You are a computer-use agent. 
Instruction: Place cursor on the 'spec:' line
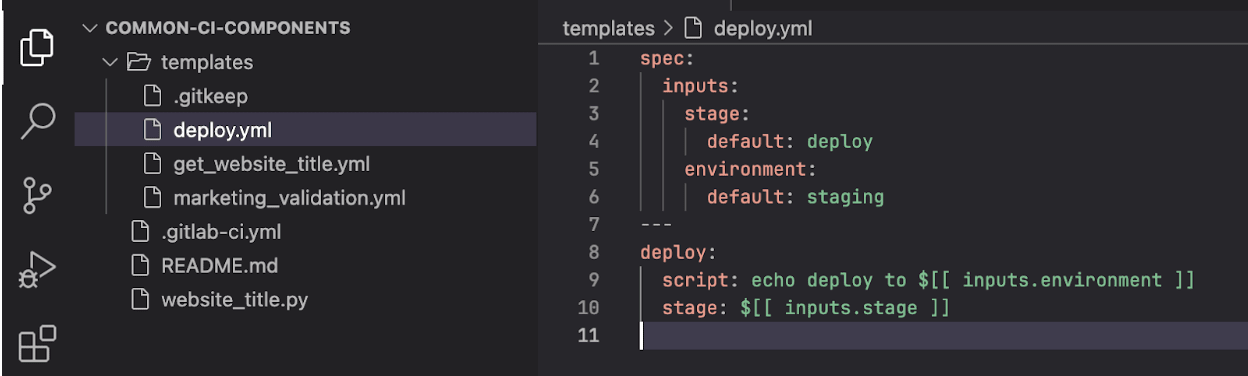[x=667, y=58]
